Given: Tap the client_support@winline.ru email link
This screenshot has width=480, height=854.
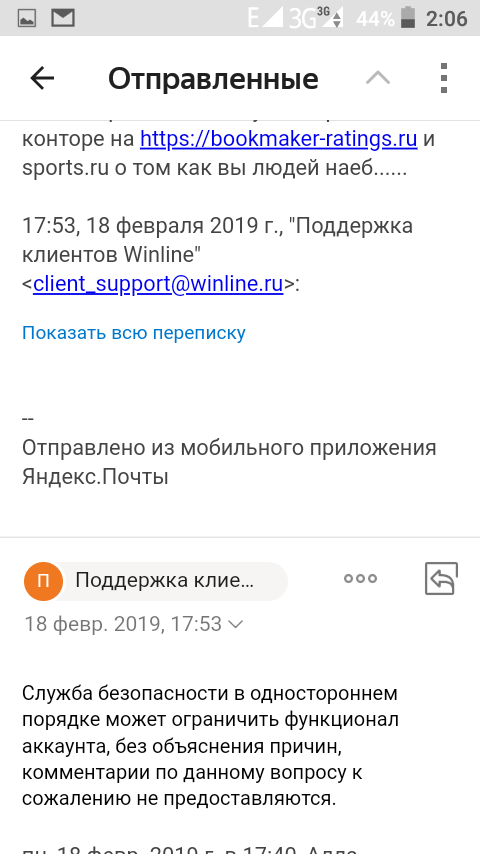Looking at the screenshot, I should tap(158, 284).
